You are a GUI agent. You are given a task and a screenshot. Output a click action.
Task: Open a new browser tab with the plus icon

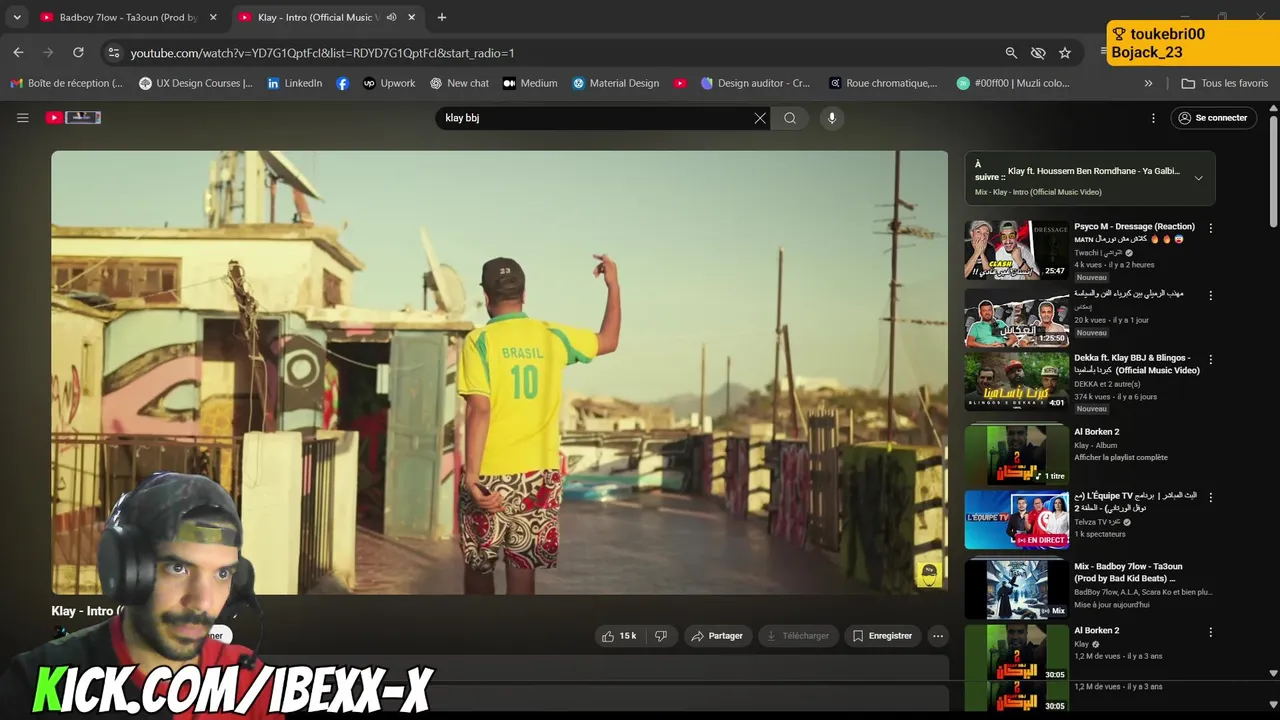[442, 17]
